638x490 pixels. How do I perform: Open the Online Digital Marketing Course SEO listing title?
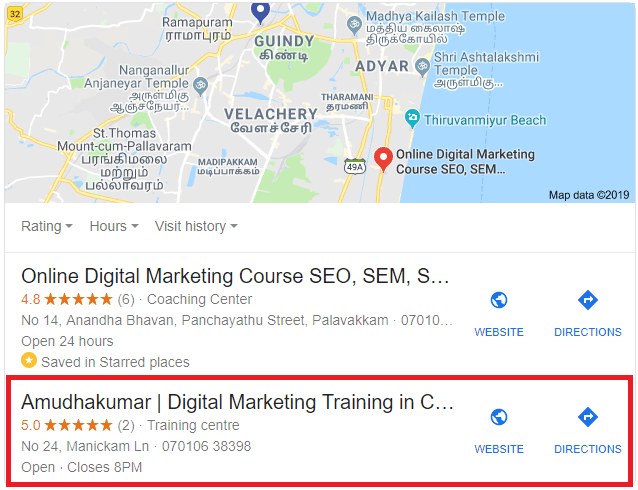click(235, 276)
